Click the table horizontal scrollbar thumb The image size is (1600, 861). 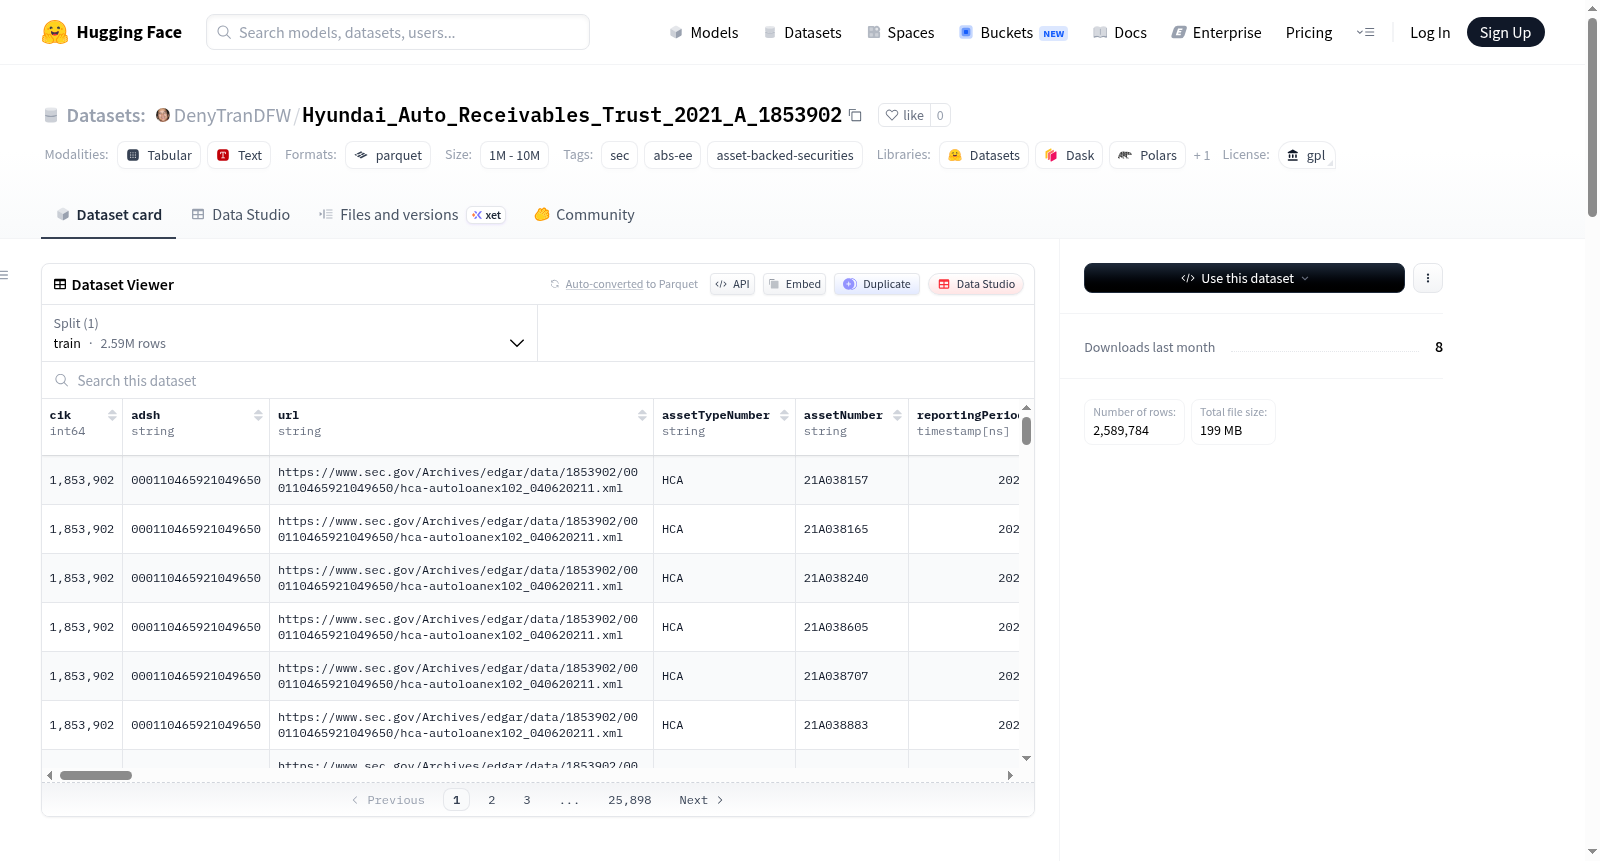click(96, 775)
